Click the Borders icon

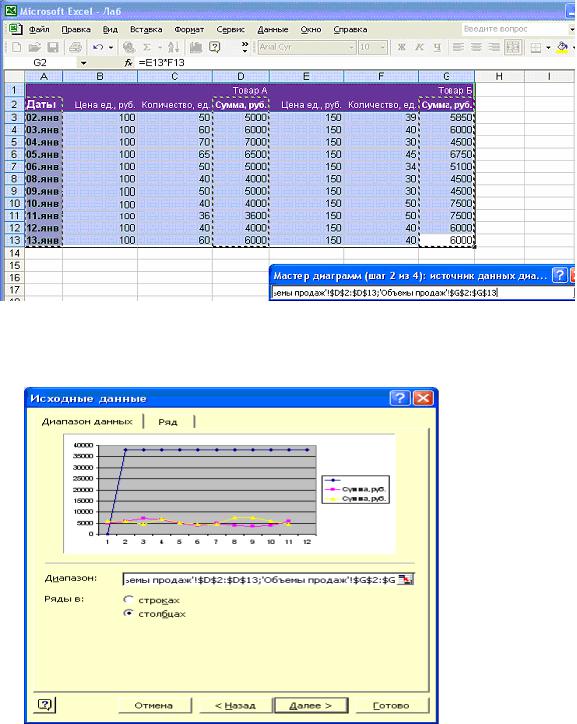point(536,47)
